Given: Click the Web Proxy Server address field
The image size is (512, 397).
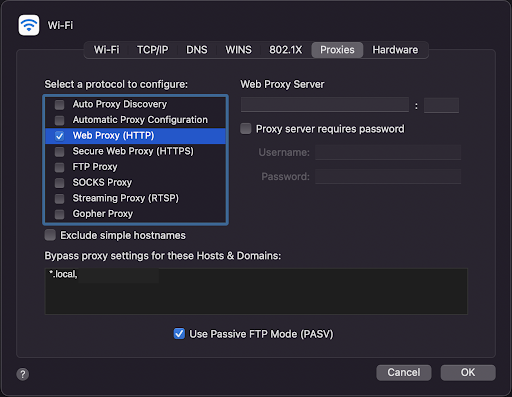Looking at the screenshot, I should pyautogui.click(x=325, y=105).
